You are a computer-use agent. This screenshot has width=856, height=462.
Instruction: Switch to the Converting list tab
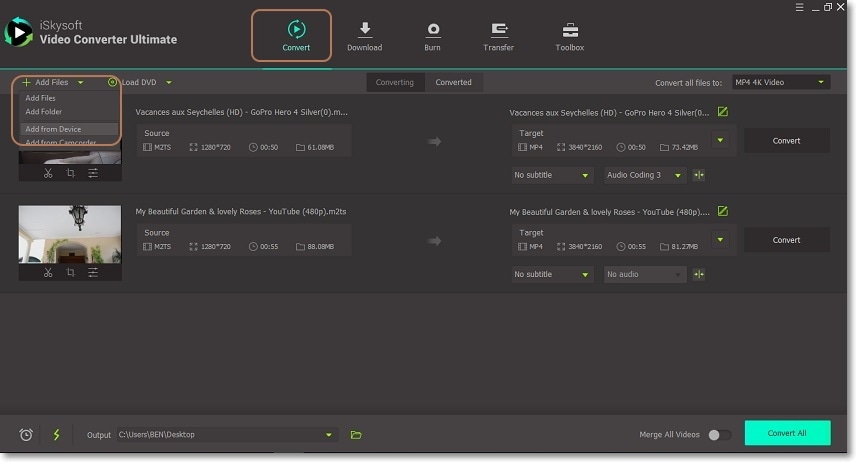tap(395, 82)
